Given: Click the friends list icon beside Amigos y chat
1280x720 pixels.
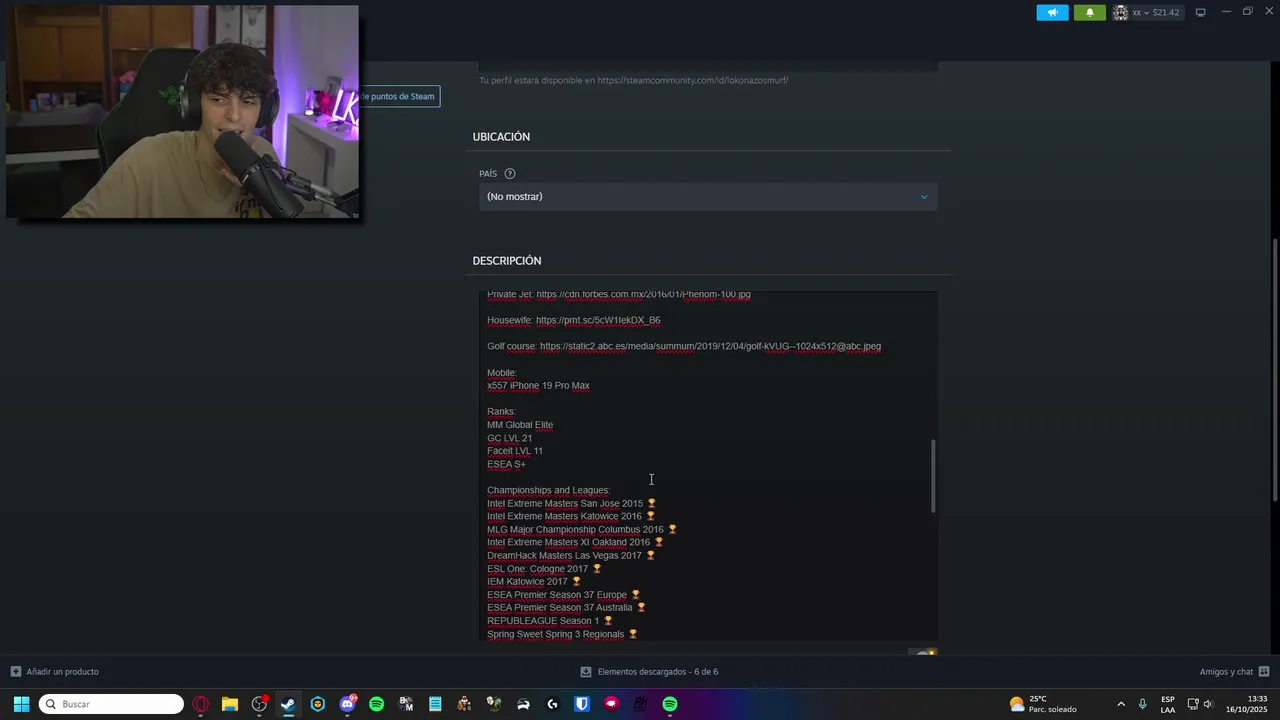Looking at the screenshot, I should pos(1264,672).
